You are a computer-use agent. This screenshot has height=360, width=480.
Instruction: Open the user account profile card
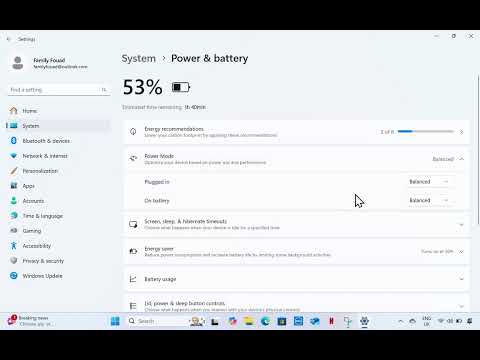[x=50, y=63]
